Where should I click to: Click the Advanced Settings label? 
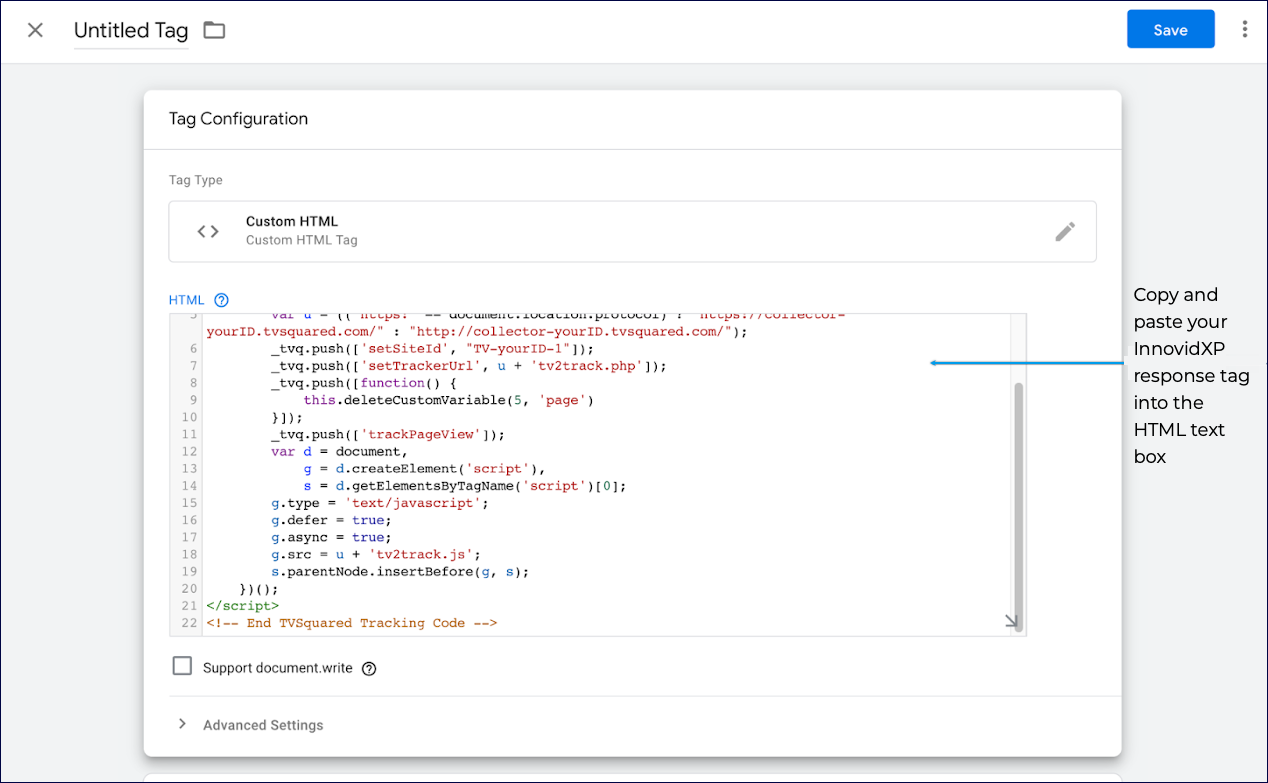point(263,725)
